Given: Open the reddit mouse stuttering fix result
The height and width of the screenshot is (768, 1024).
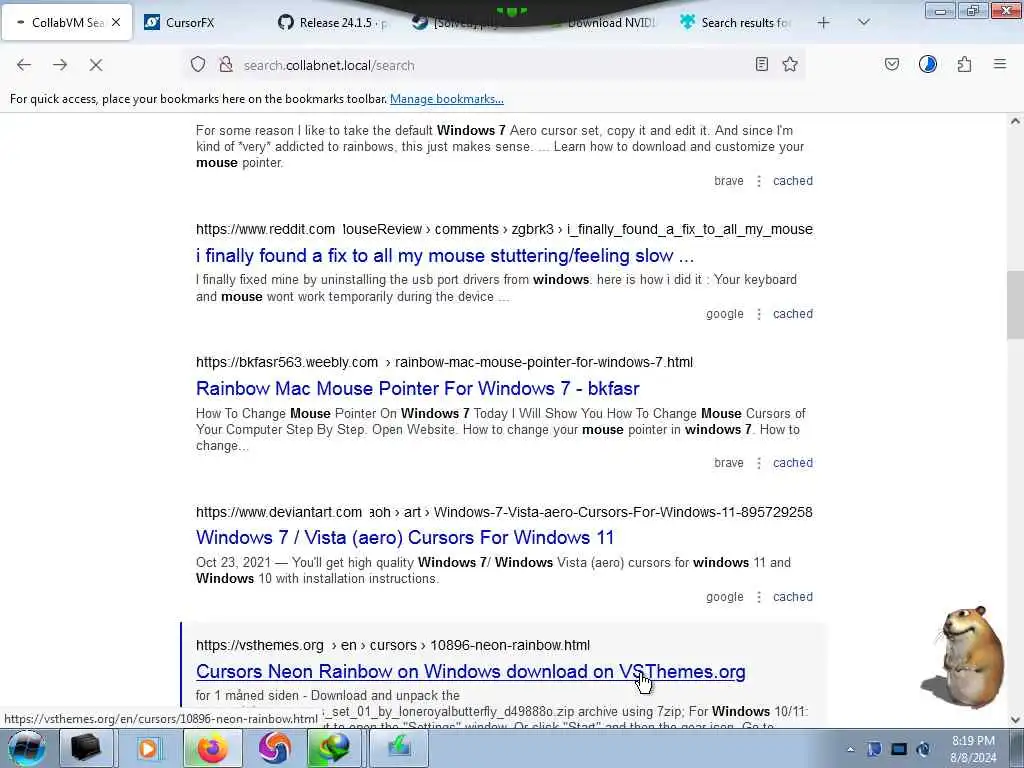Looking at the screenshot, I should click(x=445, y=255).
